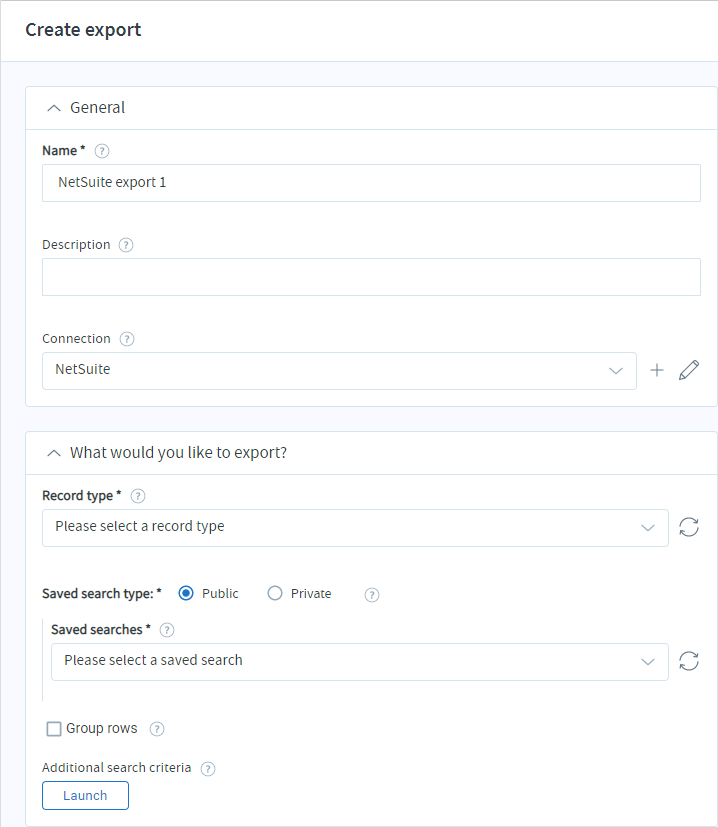
Task: Add a new connection with plus icon
Action: [x=657, y=370]
